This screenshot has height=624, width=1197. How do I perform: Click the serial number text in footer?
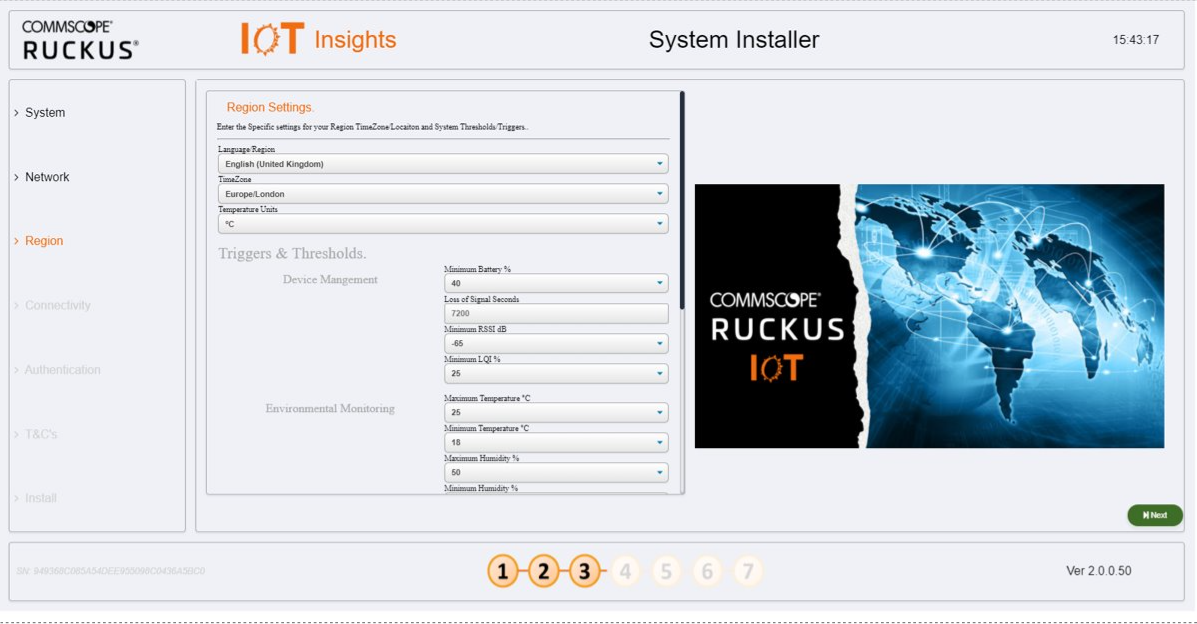[111, 571]
